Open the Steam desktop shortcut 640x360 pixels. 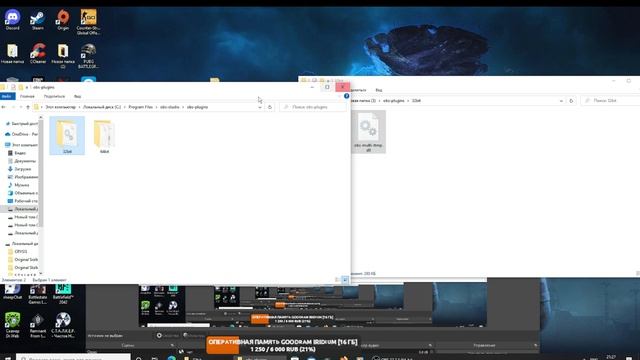[x=38, y=20]
